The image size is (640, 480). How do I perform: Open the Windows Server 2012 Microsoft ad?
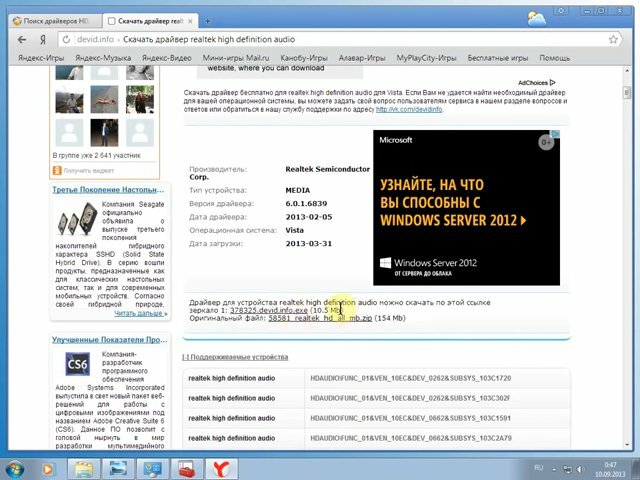[x=466, y=208]
